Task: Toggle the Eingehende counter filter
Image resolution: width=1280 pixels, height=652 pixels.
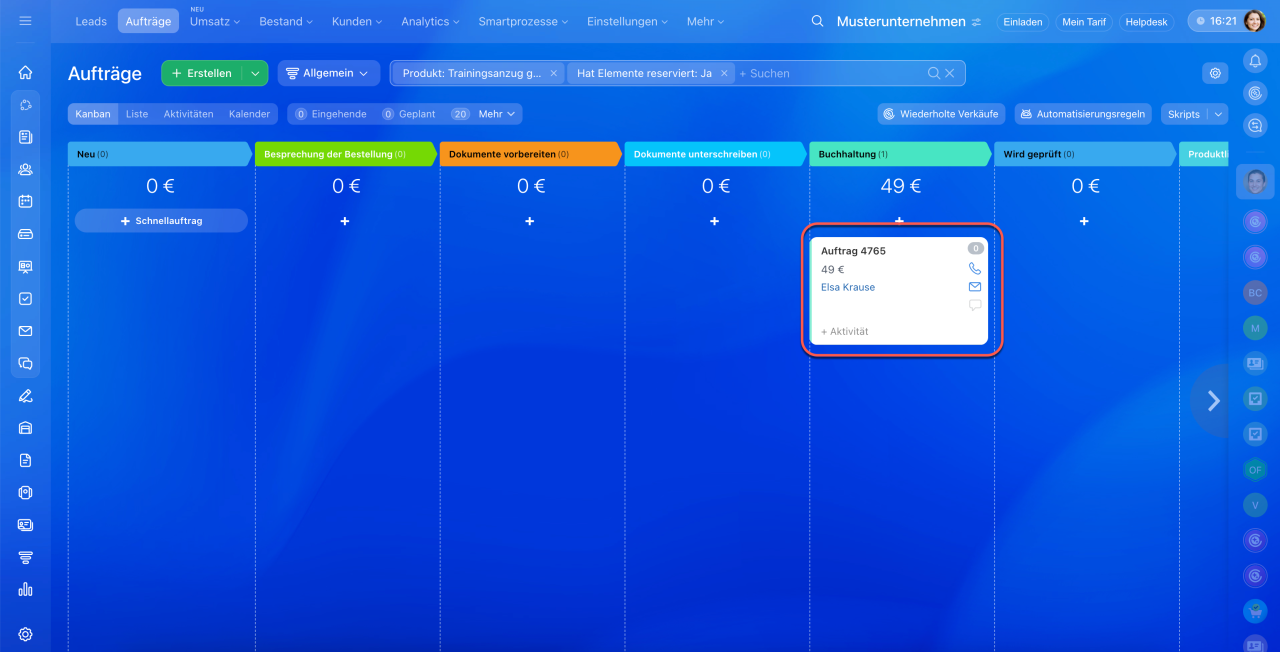Action: click(x=331, y=114)
